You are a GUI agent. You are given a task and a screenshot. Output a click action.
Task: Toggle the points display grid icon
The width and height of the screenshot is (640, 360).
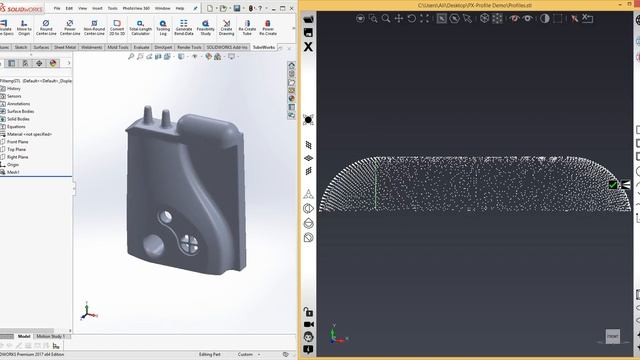pyautogui.click(x=497, y=18)
